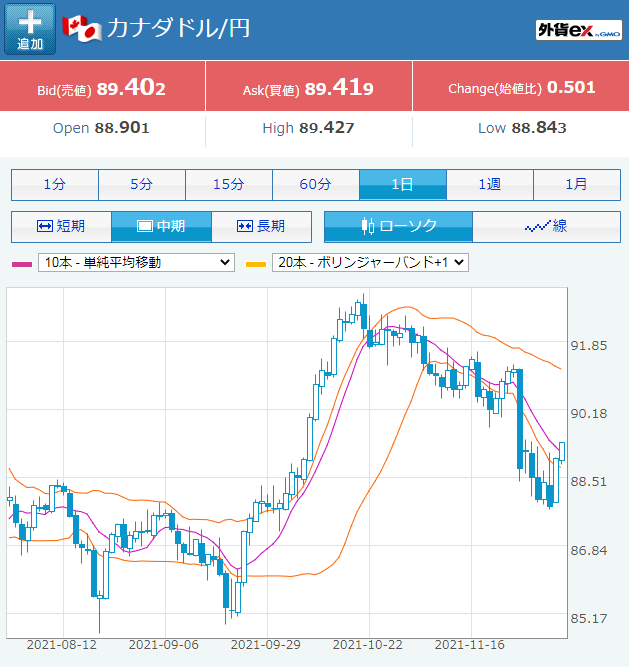Image resolution: width=629 pixels, height=667 pixels.
Task: Switch to the 1月 timeframe
Action: click(x=577, y=185)
